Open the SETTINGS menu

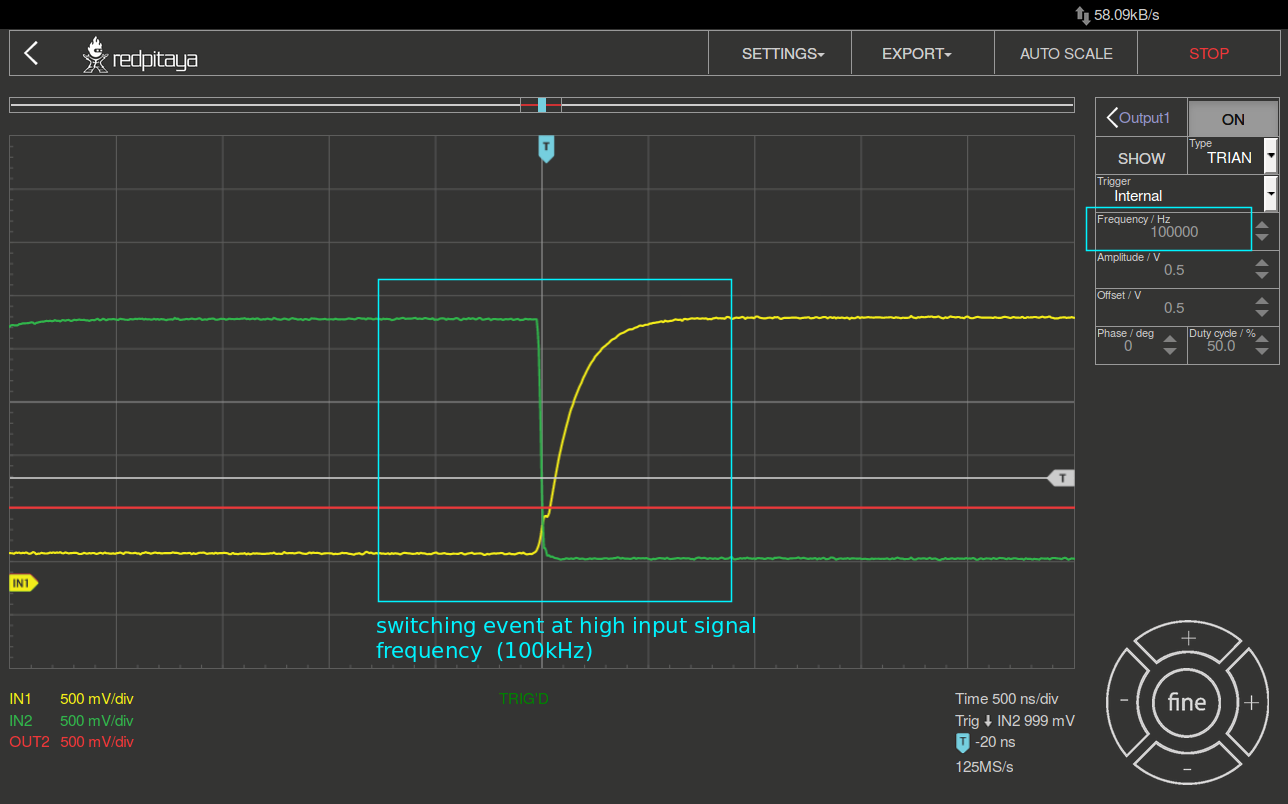click(781, 53)
